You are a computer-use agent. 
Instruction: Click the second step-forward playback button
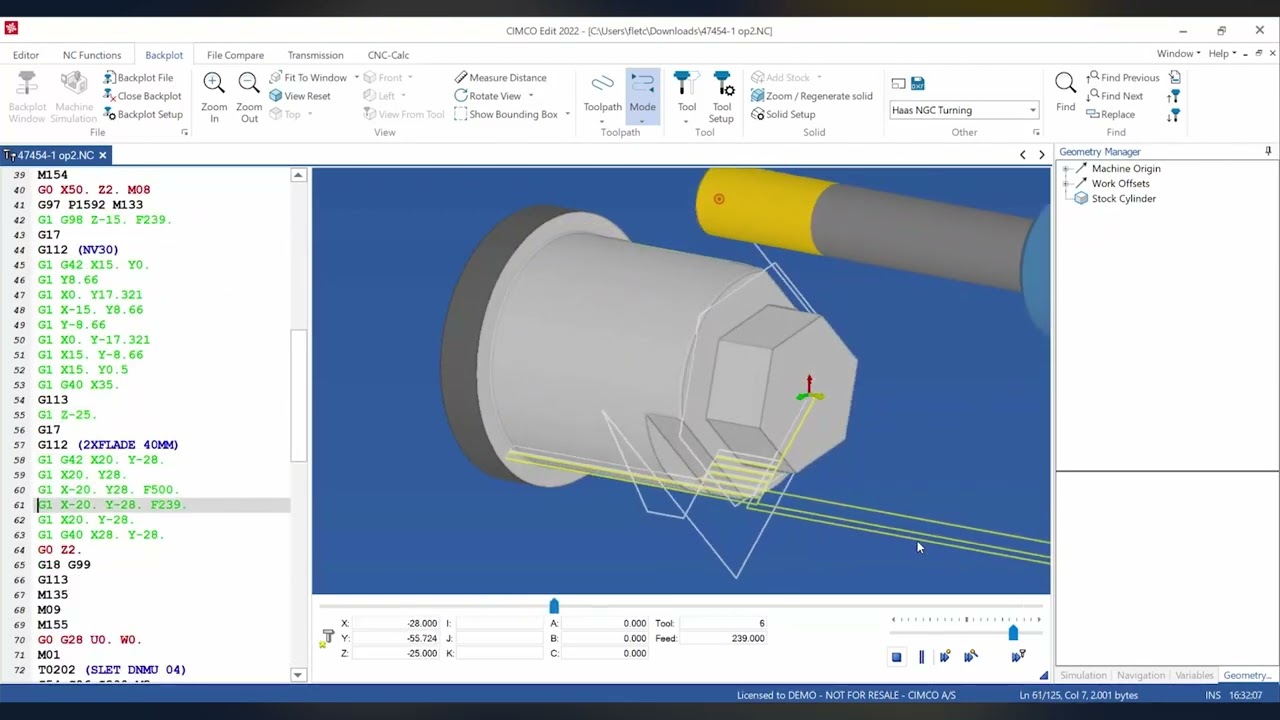pos(970,657)
